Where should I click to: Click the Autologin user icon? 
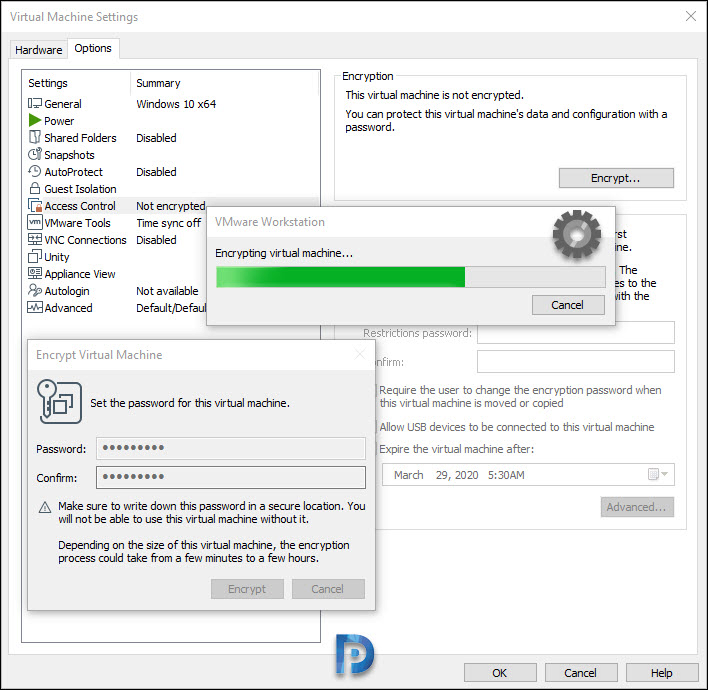(x=35, y=290)
